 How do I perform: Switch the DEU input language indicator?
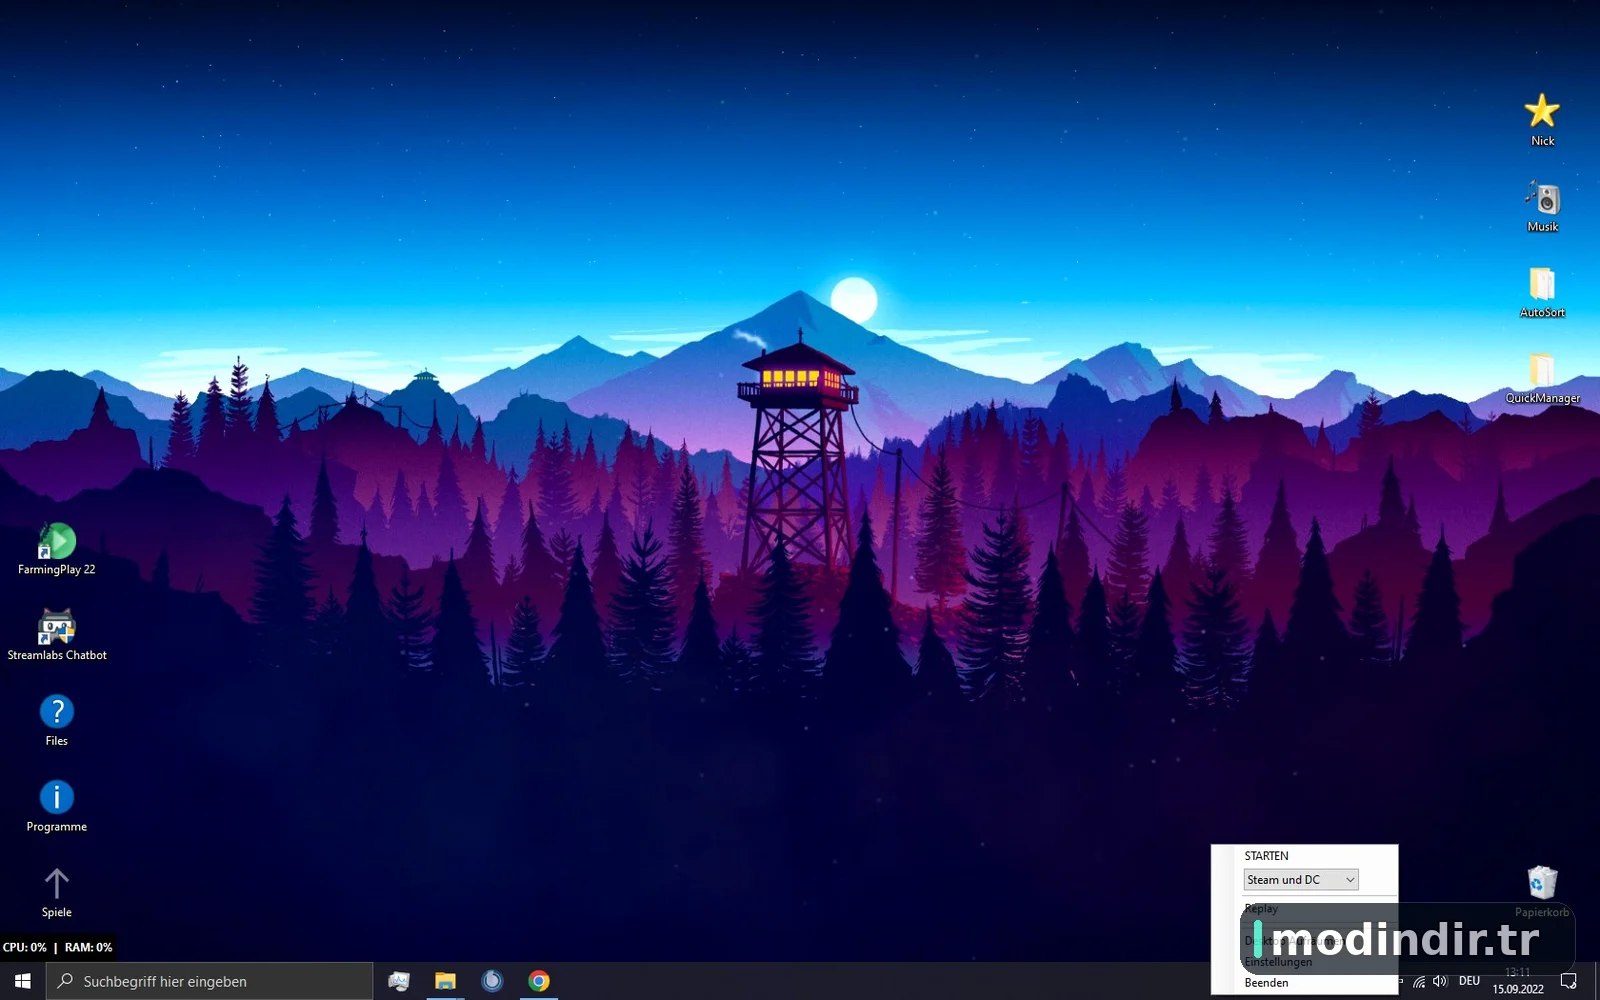click(1469, 981)
